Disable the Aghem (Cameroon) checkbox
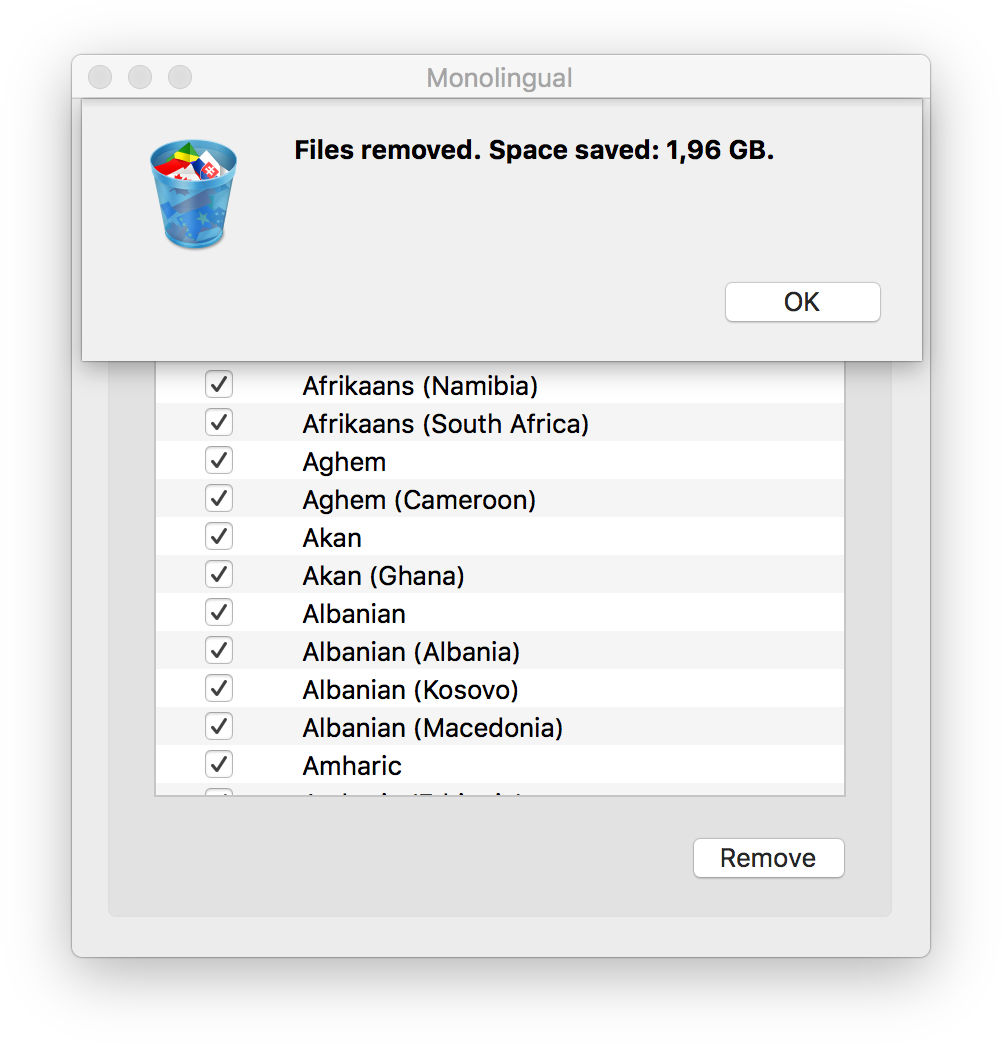The image size is (1002, 1044). coord(218,498)
